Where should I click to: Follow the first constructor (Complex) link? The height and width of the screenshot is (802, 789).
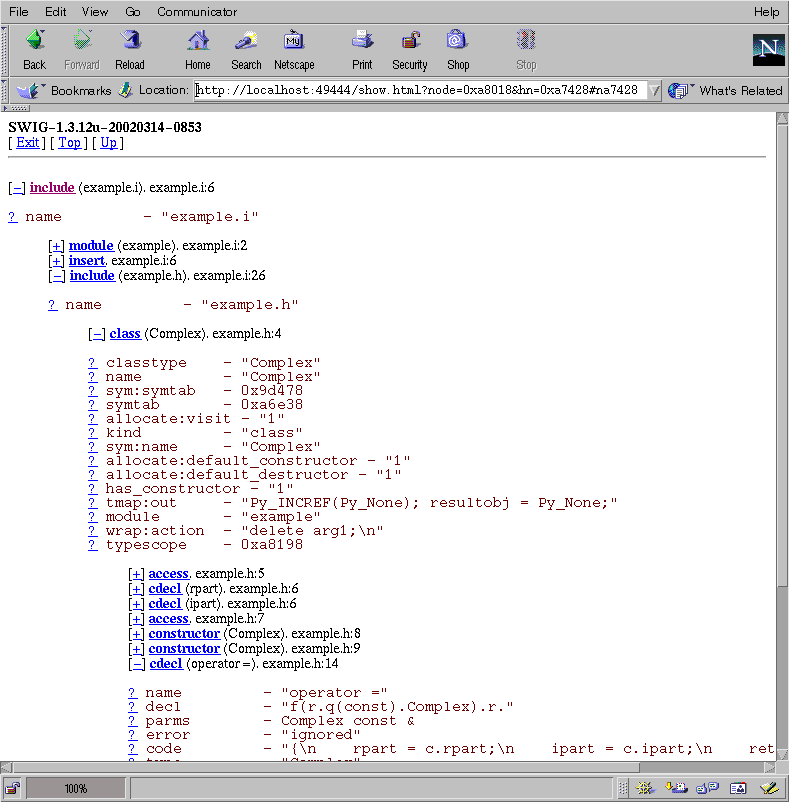point(184,634)
